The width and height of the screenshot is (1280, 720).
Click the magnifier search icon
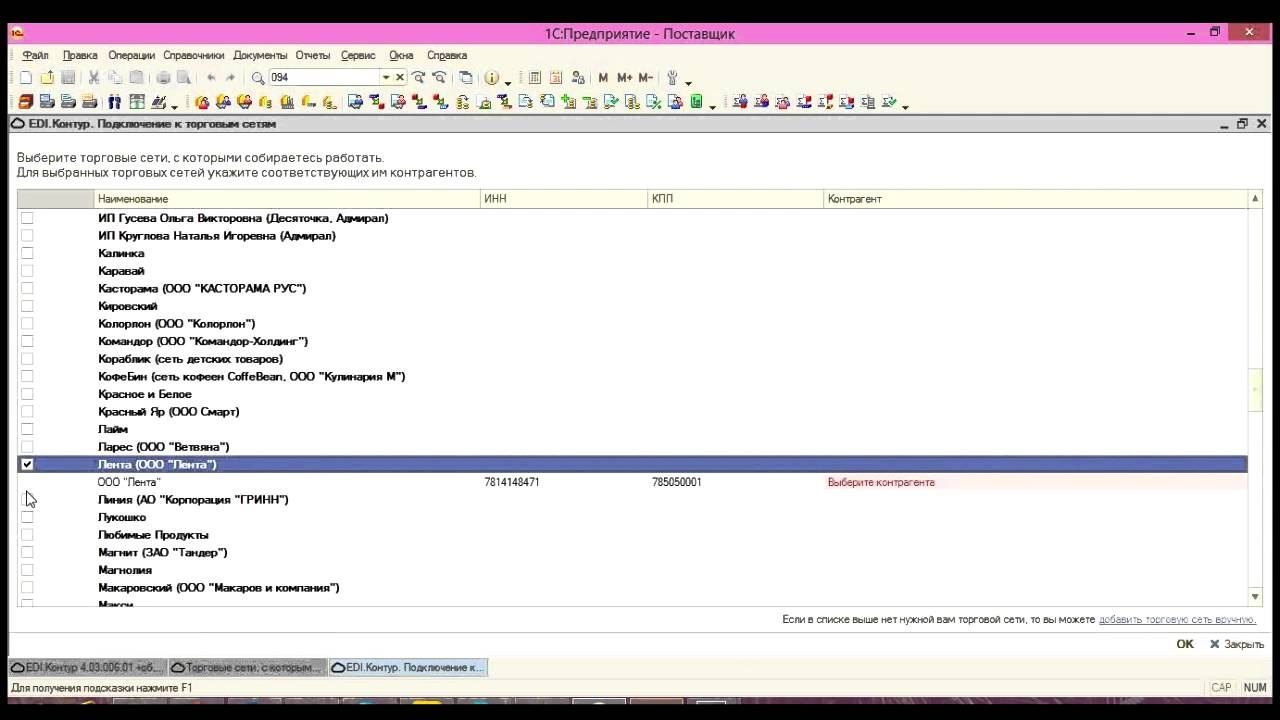[x=258, y=78]
